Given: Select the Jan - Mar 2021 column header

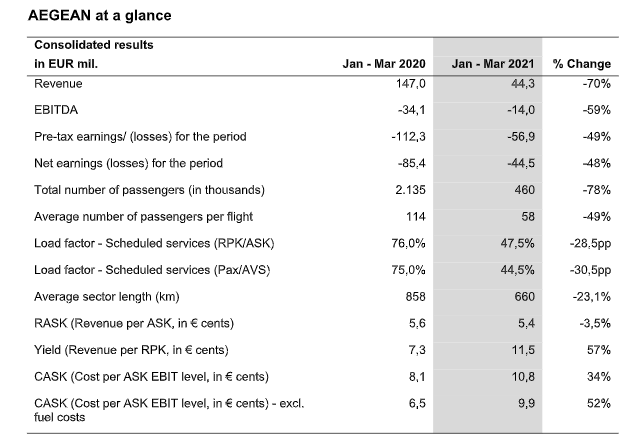Looking at the screenshot, I should 493,64.
